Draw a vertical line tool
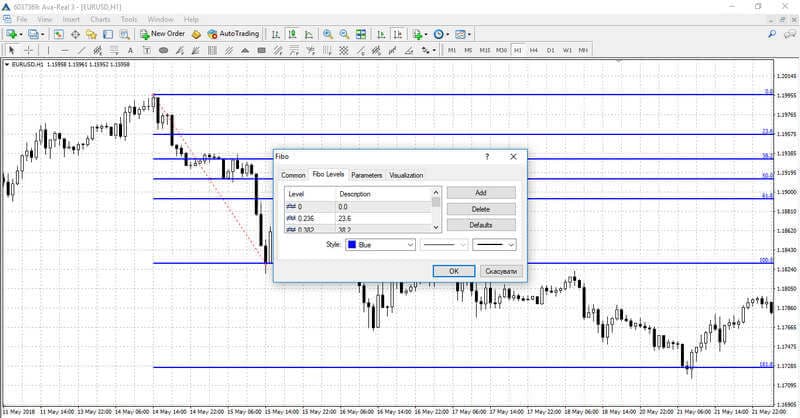 48,50
